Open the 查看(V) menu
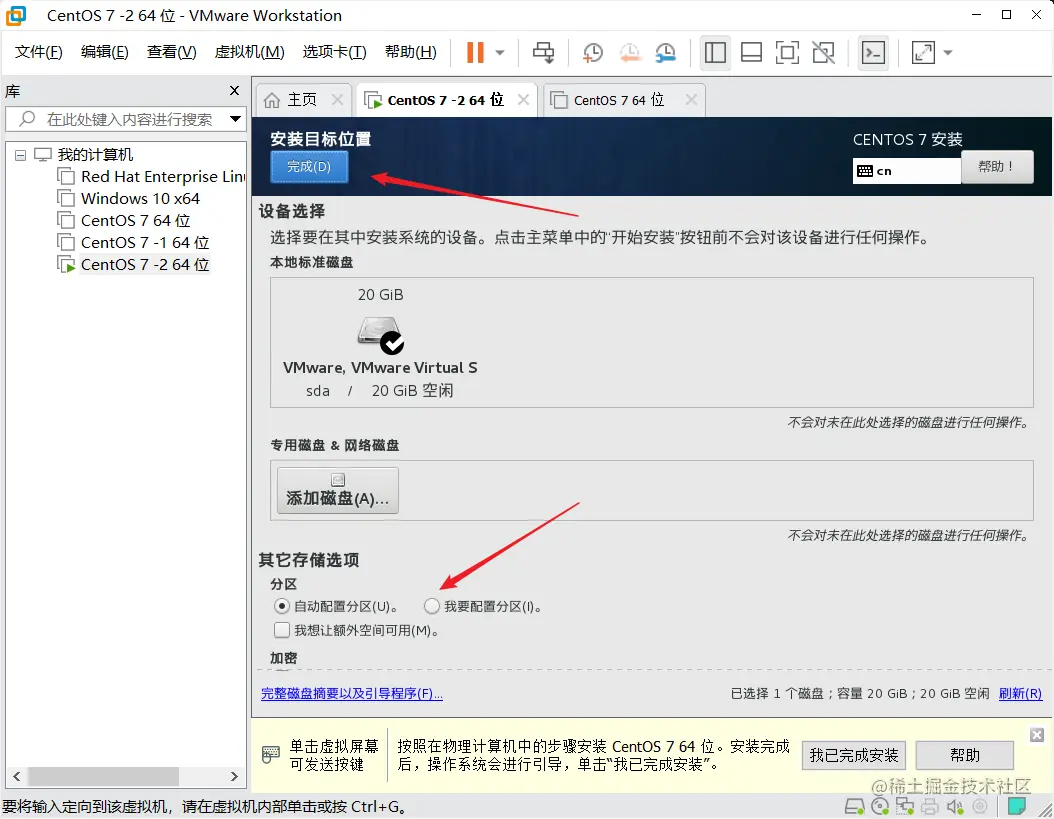Viewport: 1054px width, 819px height. pos(171,52)
